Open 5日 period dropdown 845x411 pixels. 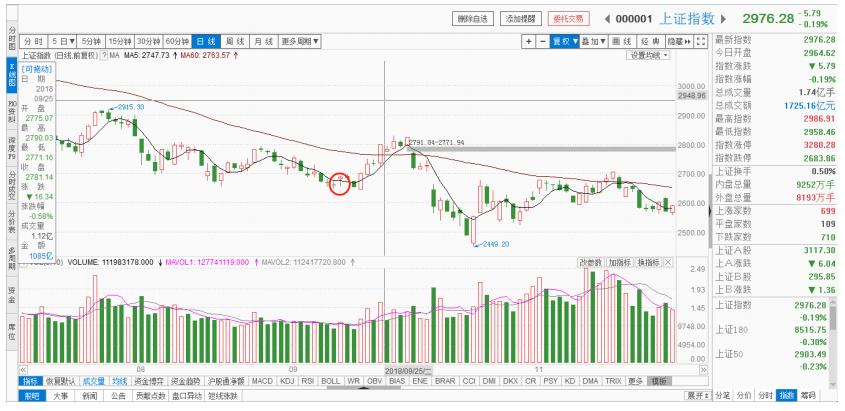(x=64, y=41)
